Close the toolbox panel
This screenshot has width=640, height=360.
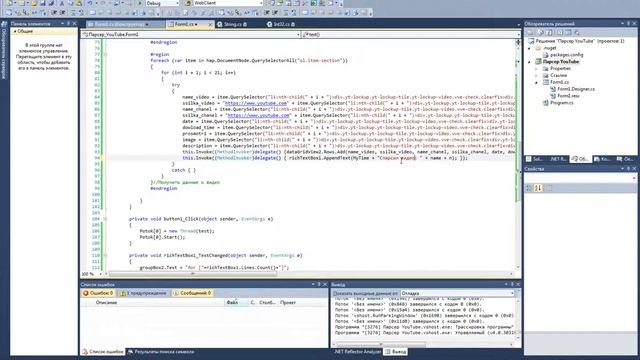pyautogui.click(x=74, y=24)
